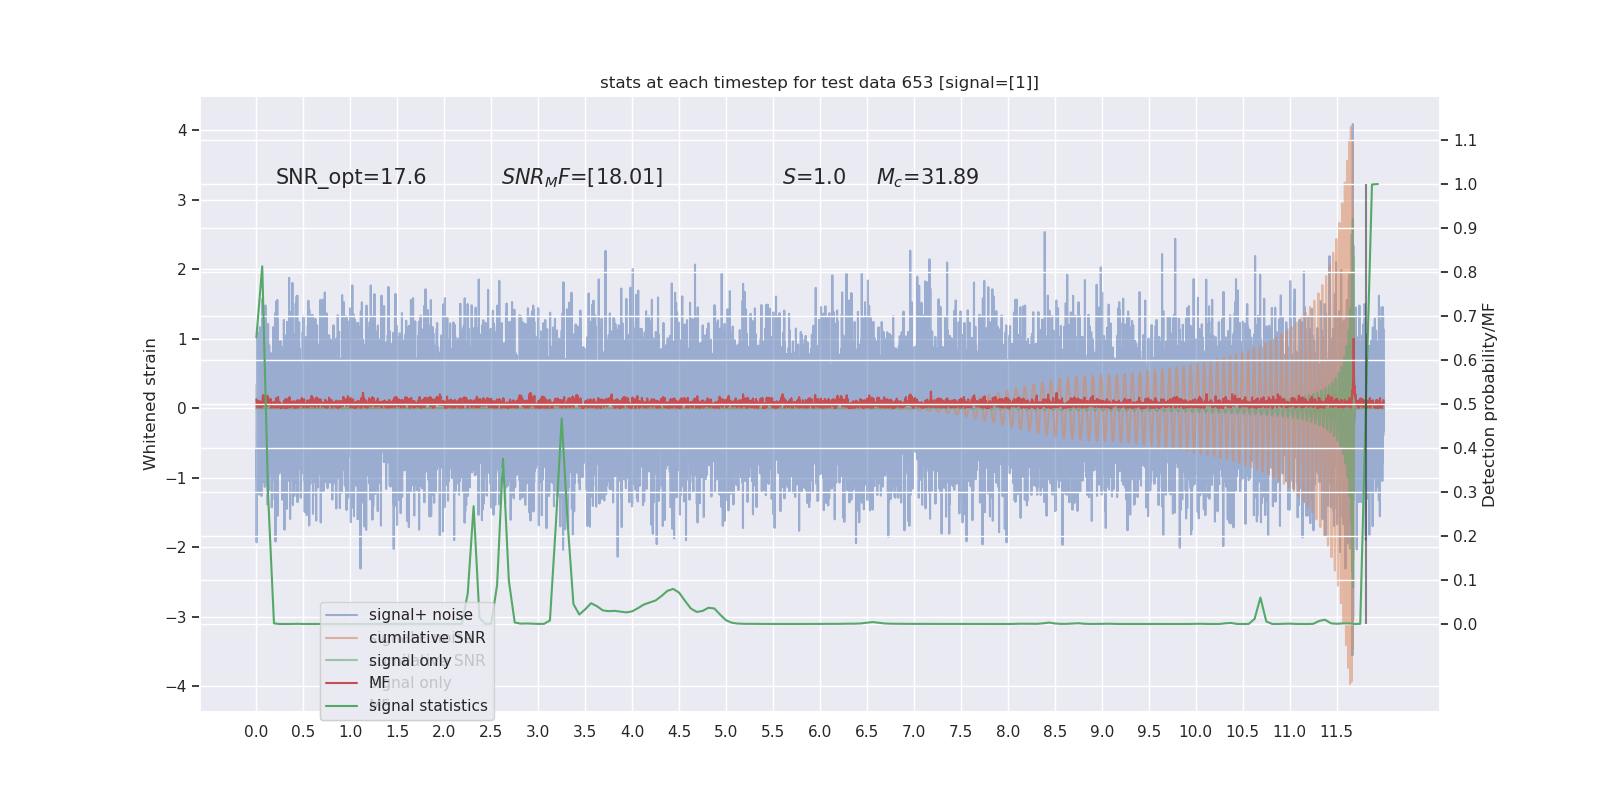This screenshot has width=1600, height=800.
Task: Select right axis tick label 0.8
Action: point(1465,273)
